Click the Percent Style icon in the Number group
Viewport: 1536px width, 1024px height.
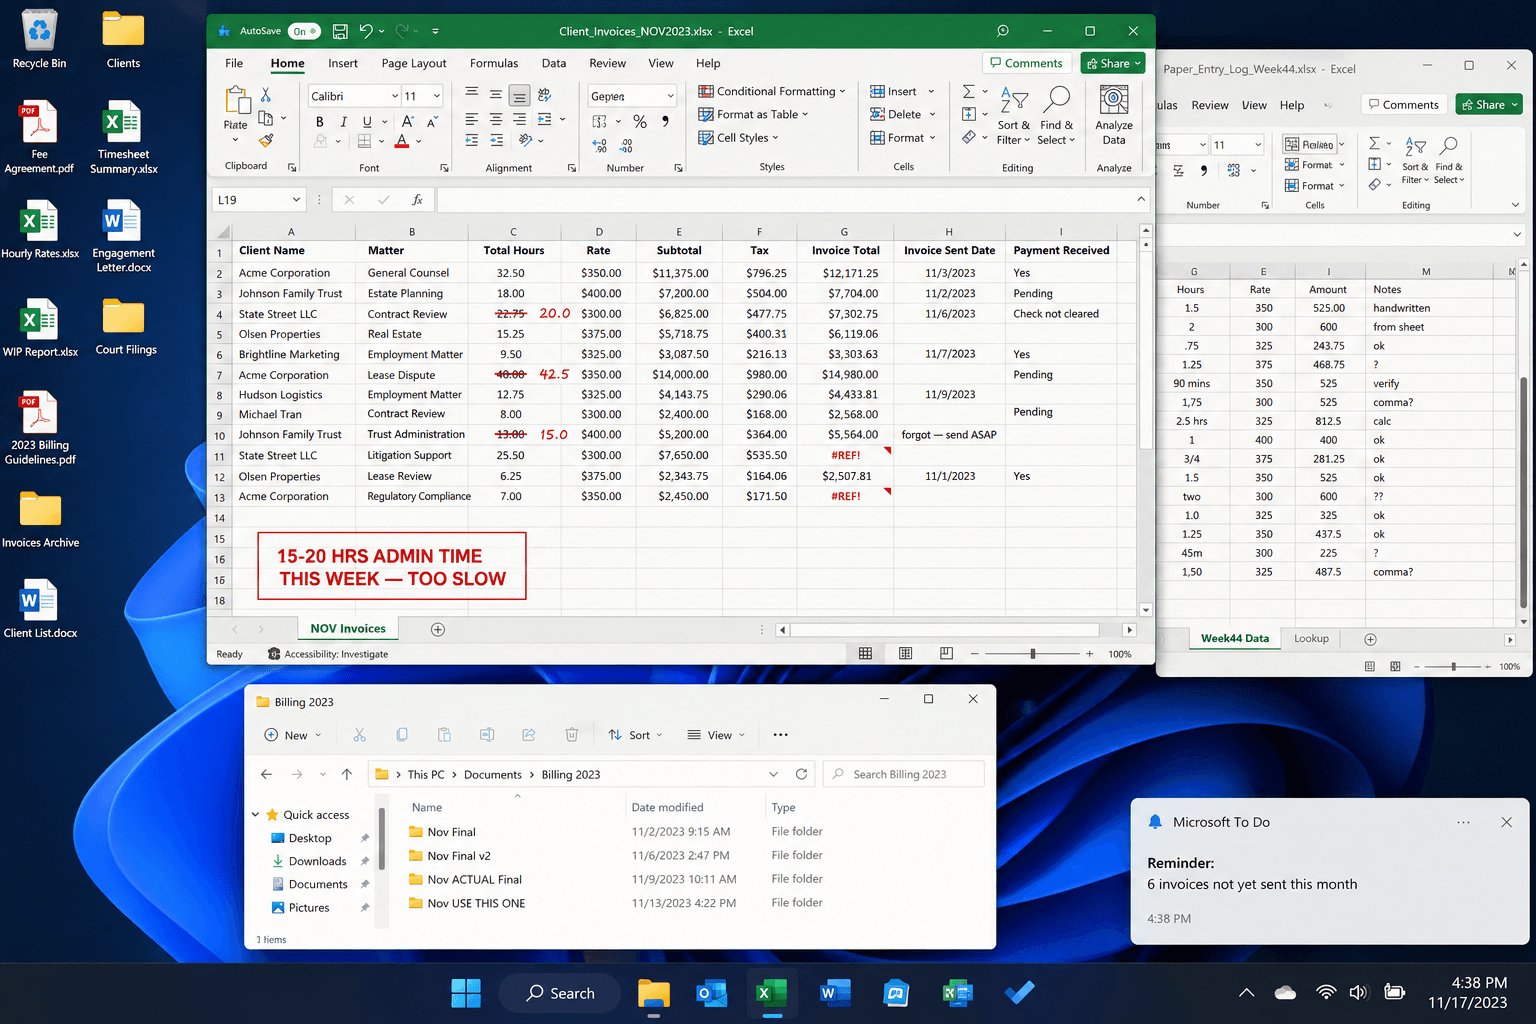tap(640, 122)
